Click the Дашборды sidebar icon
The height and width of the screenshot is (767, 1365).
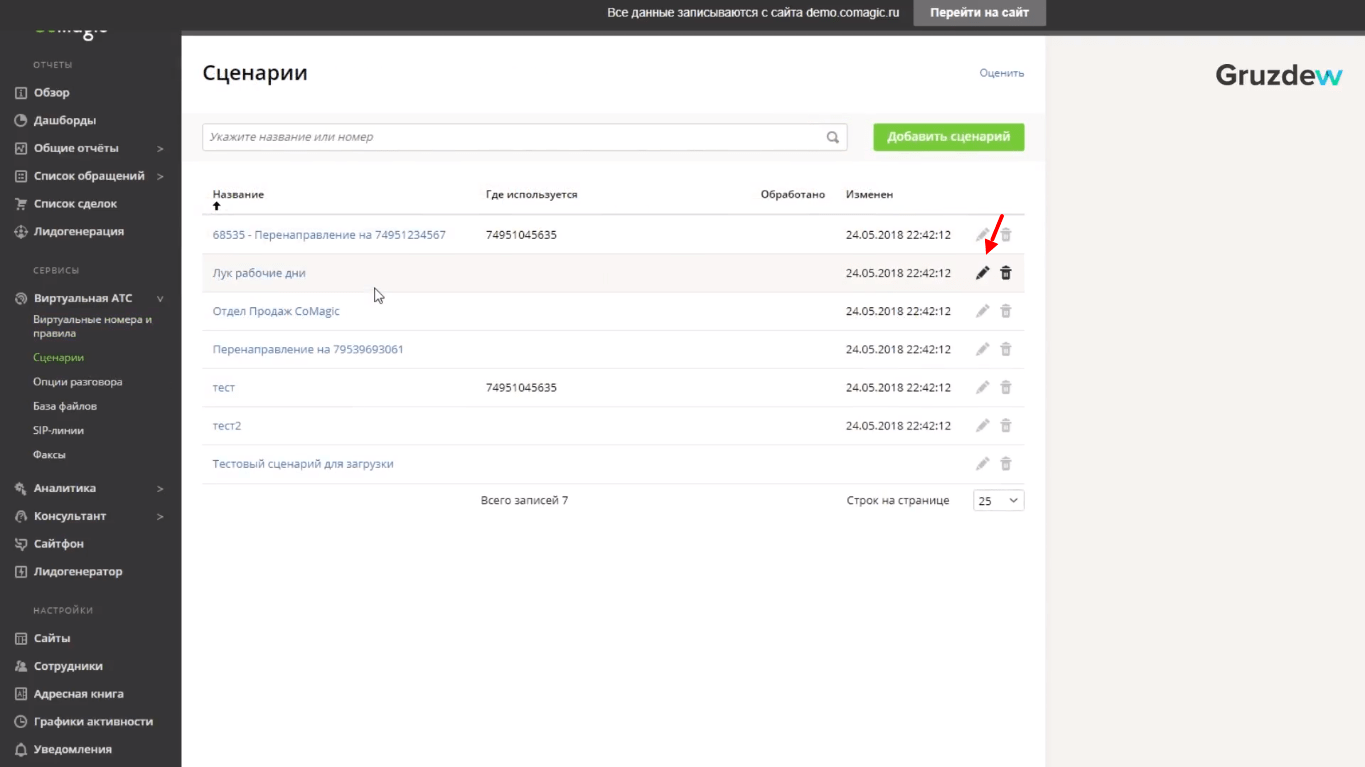pos(21,121)
